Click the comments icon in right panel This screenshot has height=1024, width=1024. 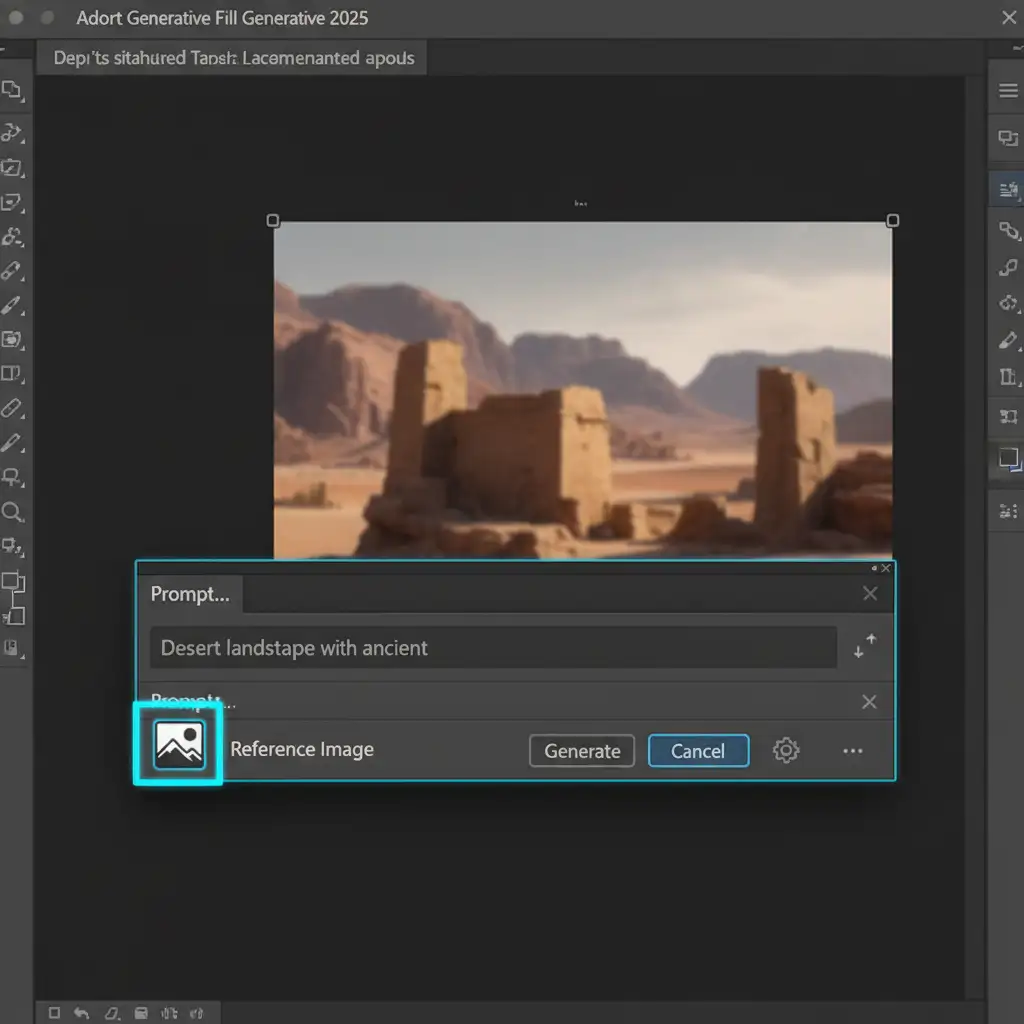point(1008,139)
